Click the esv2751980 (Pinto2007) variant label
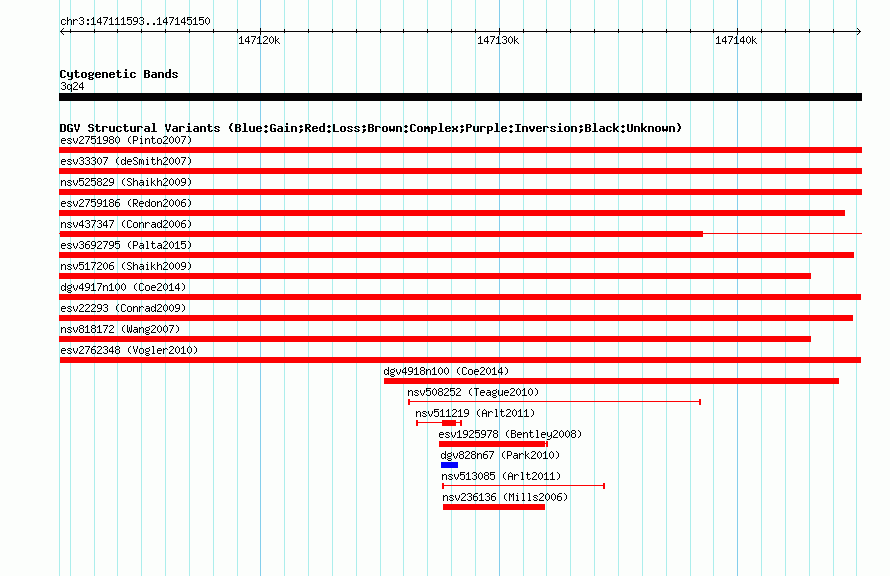Viewport: 890px width, 576px height. (x=126, y=140)
